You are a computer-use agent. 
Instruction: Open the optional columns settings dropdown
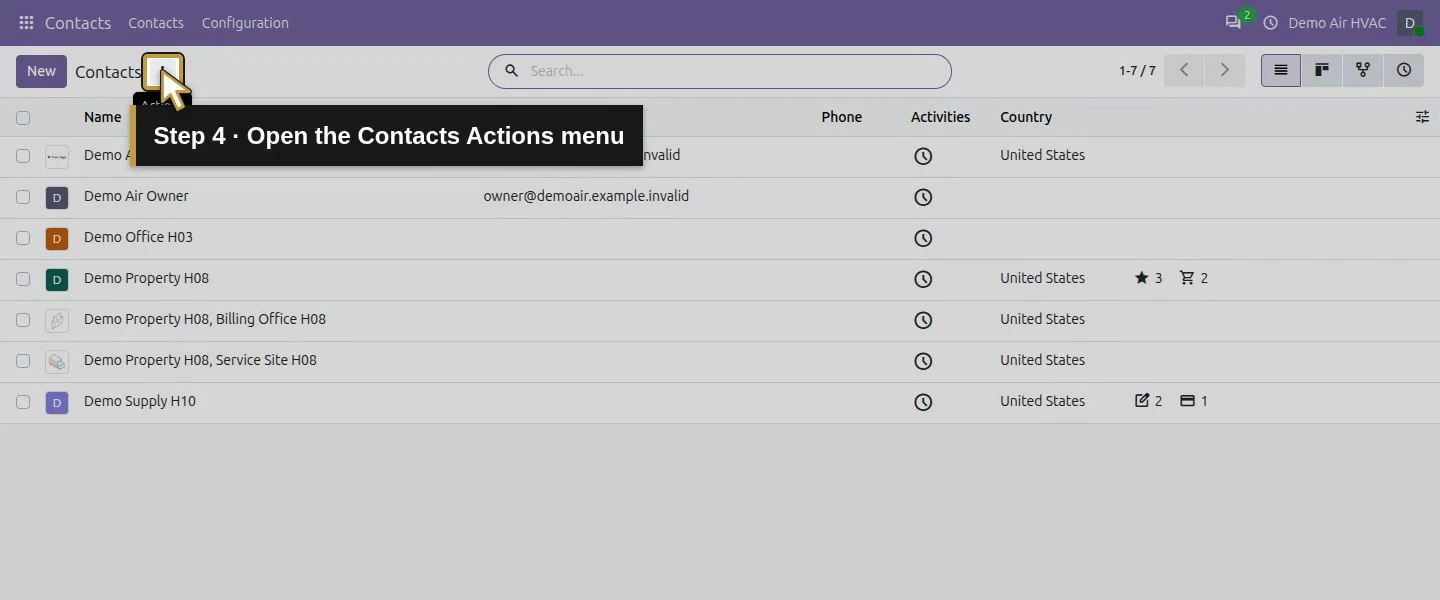[1422, 117]
